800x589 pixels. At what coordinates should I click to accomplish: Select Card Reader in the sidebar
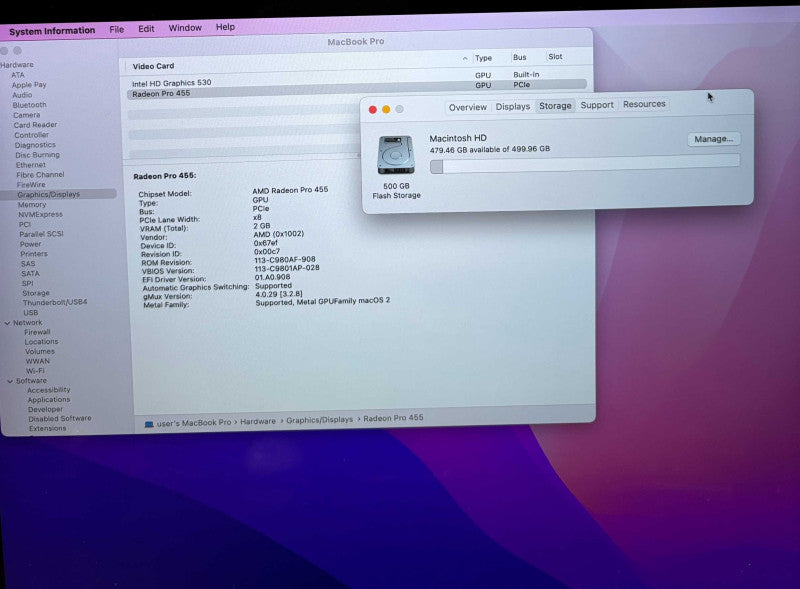(35, 125)
